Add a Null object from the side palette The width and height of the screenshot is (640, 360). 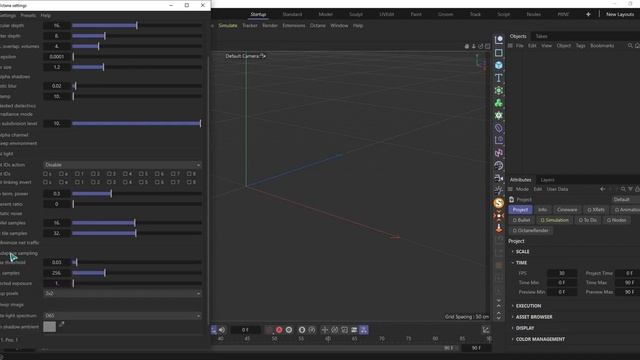pos(499,40)
